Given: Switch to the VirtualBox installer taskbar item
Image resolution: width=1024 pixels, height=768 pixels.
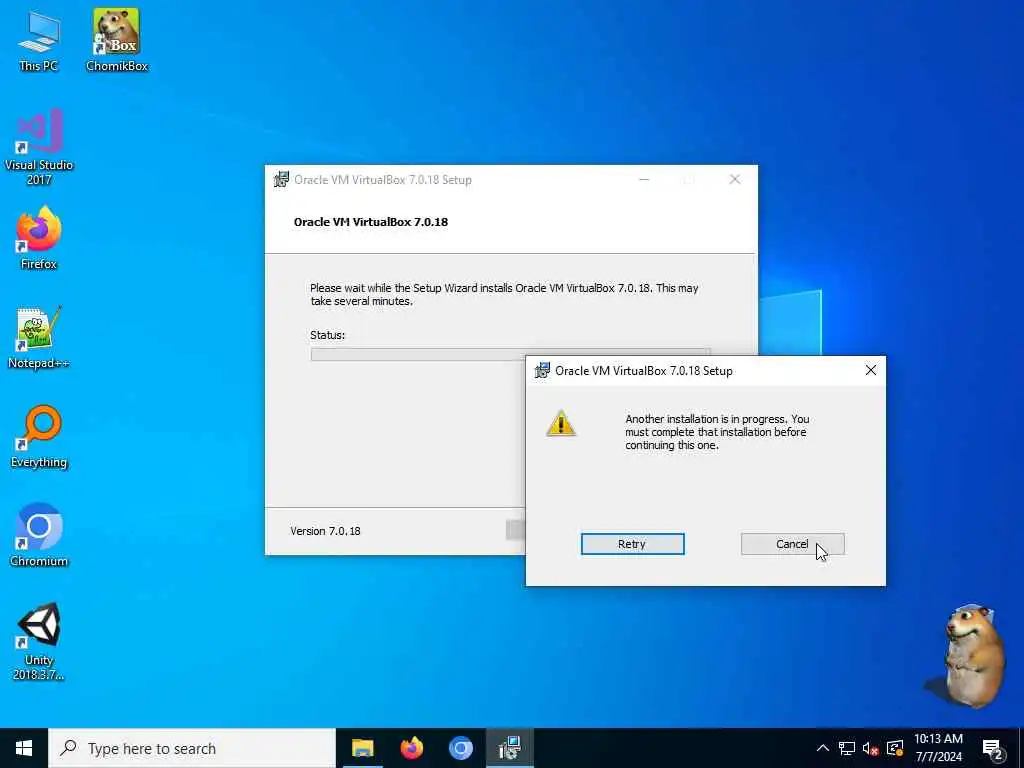Looking at the screenshot, I should pyautogui.click(x=509, y=748).
